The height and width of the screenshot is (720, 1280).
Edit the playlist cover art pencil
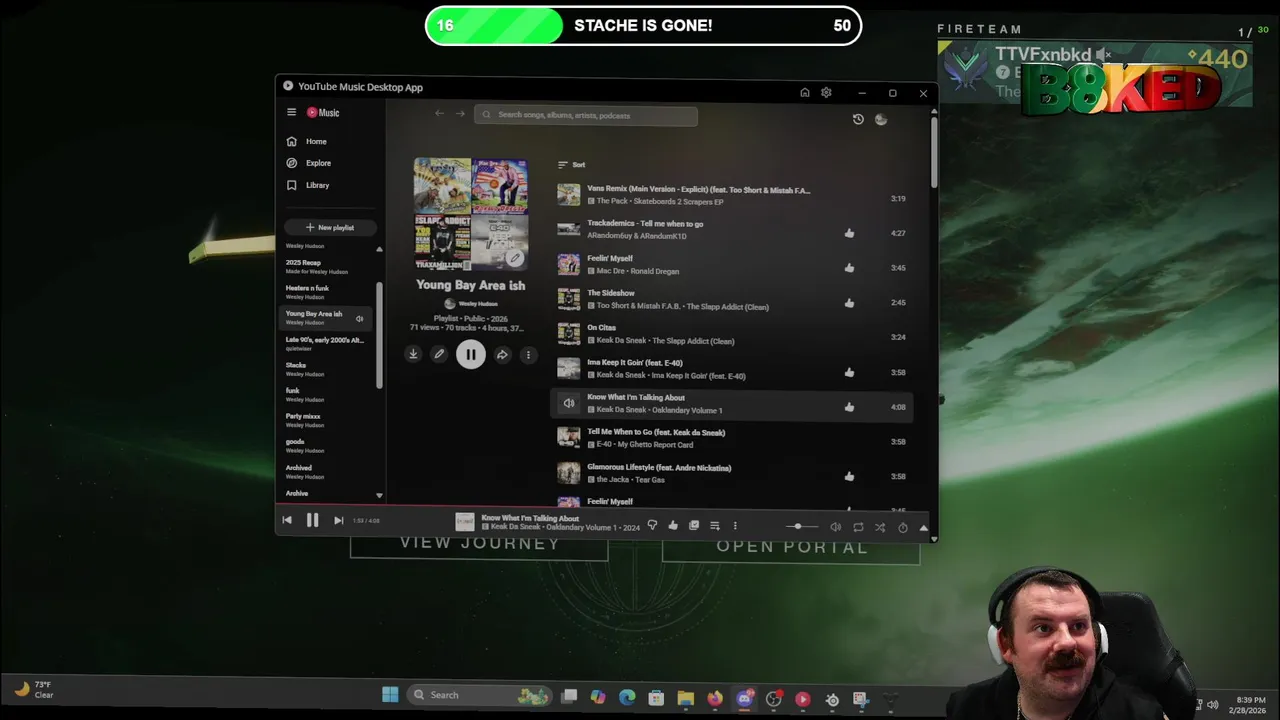point(514,258)
